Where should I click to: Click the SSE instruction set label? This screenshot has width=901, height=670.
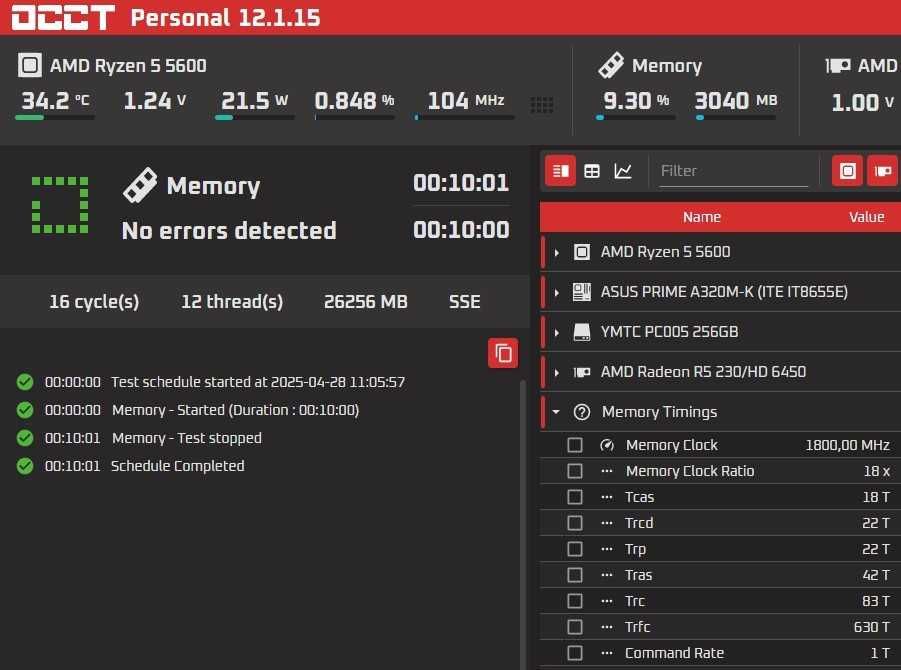[464, 302]
